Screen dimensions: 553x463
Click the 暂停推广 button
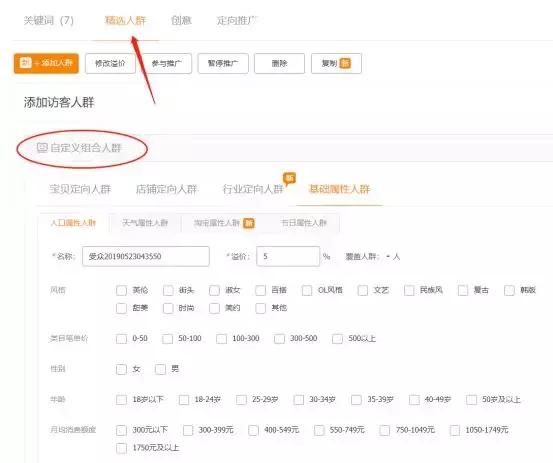(x=223, y=63)
